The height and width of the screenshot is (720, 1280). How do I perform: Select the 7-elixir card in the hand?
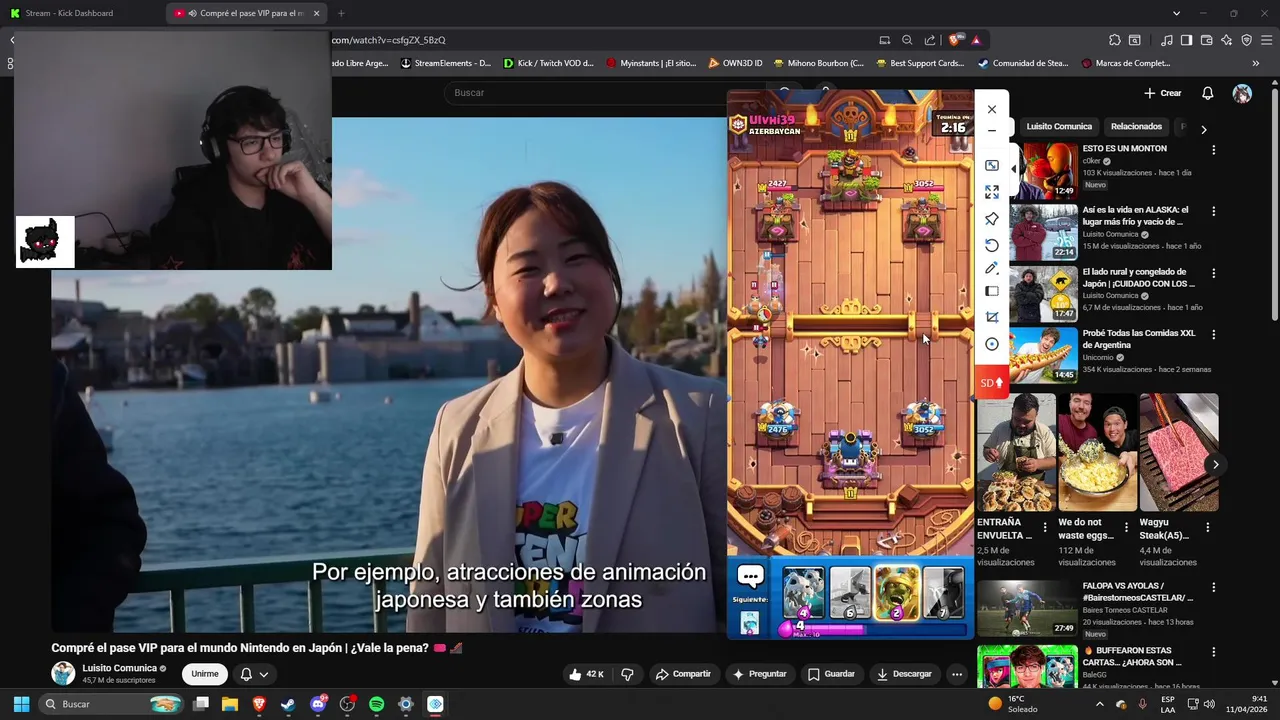[x=943, y=593]
